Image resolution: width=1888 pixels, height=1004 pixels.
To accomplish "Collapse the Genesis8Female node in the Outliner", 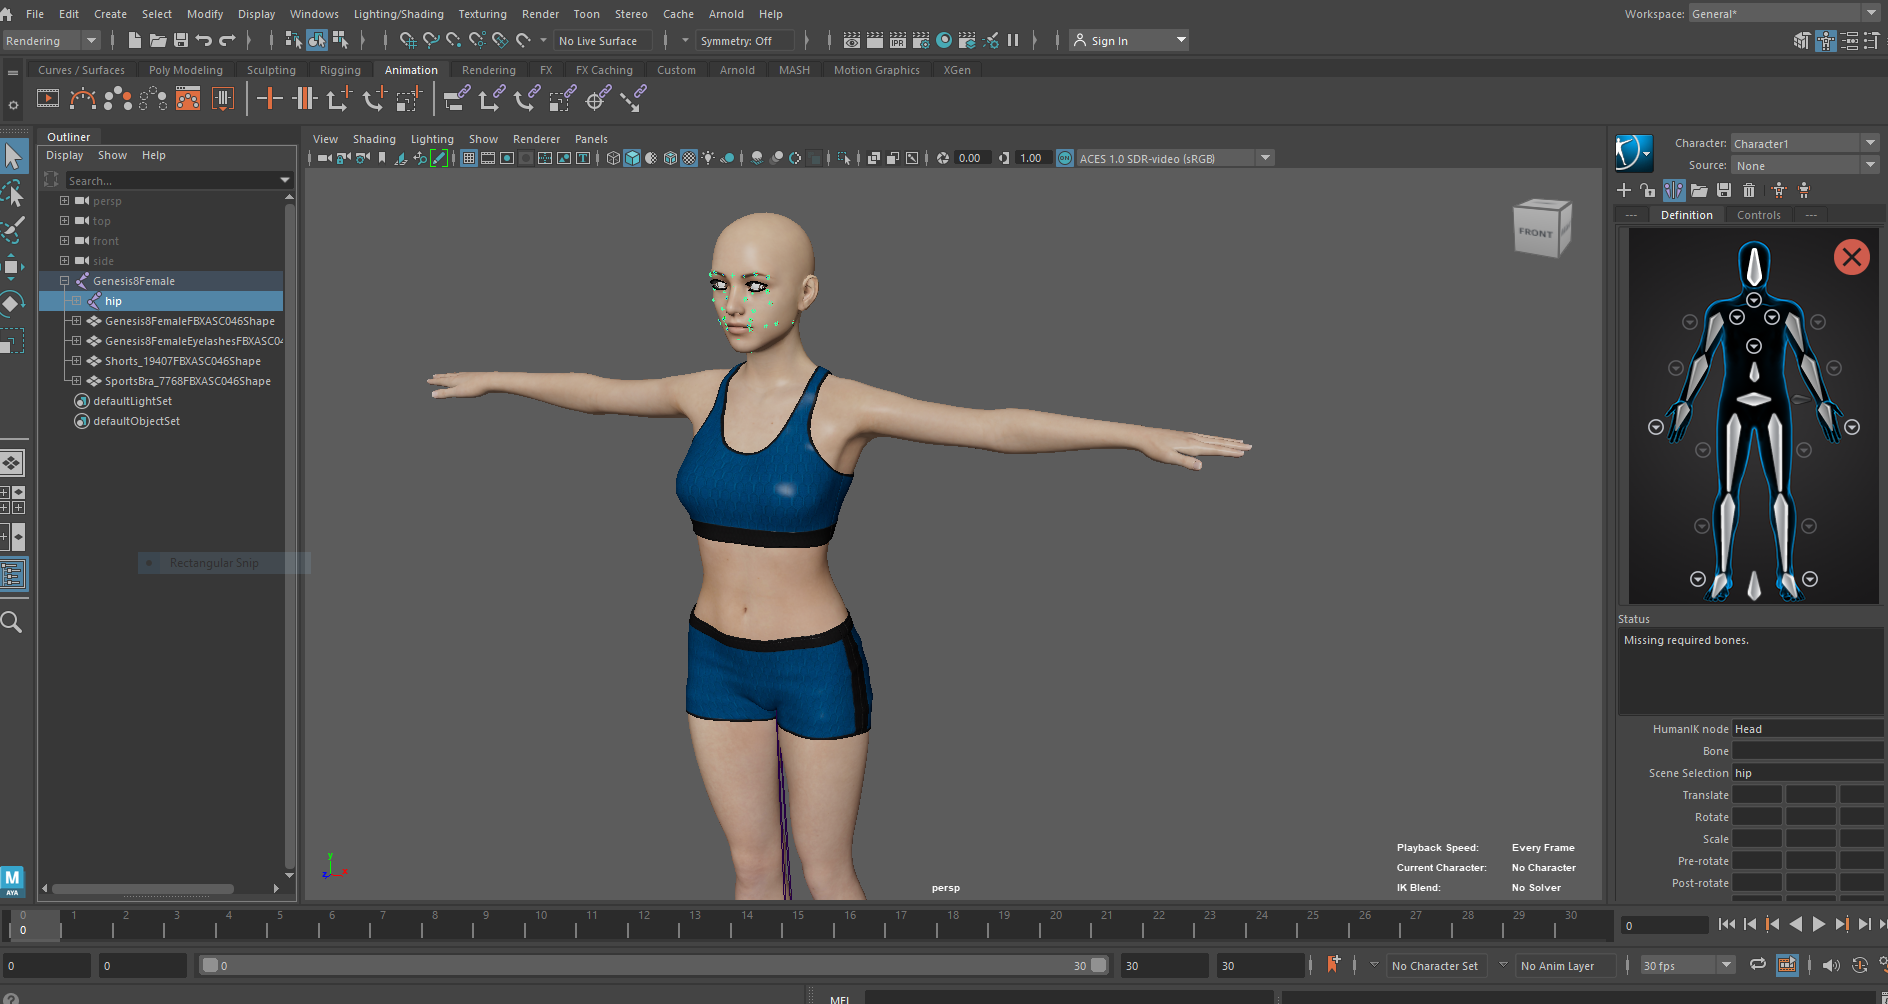I will (x=65, y=281).
